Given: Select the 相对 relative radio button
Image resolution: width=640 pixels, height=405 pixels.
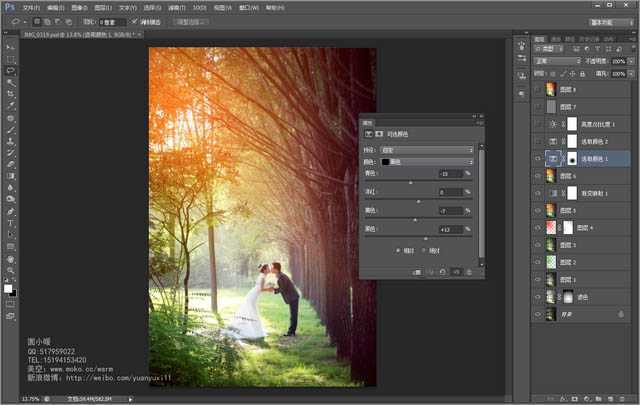Looking at the screenshot, I should coord(398,251).
